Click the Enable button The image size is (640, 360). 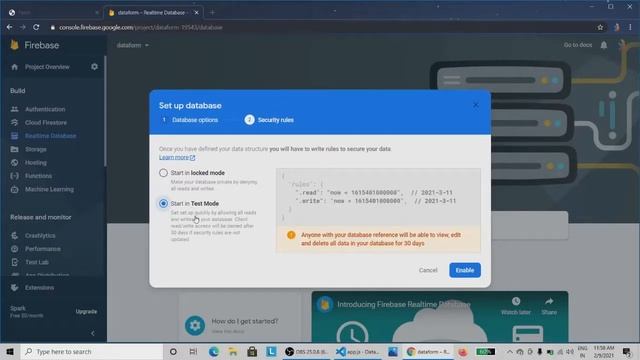click(x=465, y=270)
